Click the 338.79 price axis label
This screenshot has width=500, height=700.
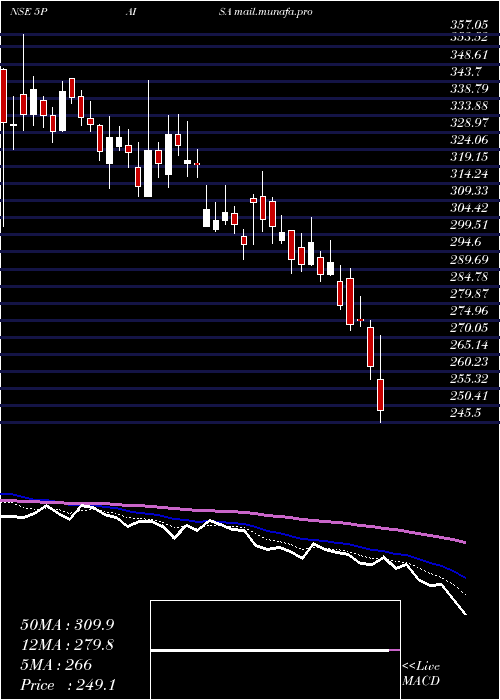(468, 89)
